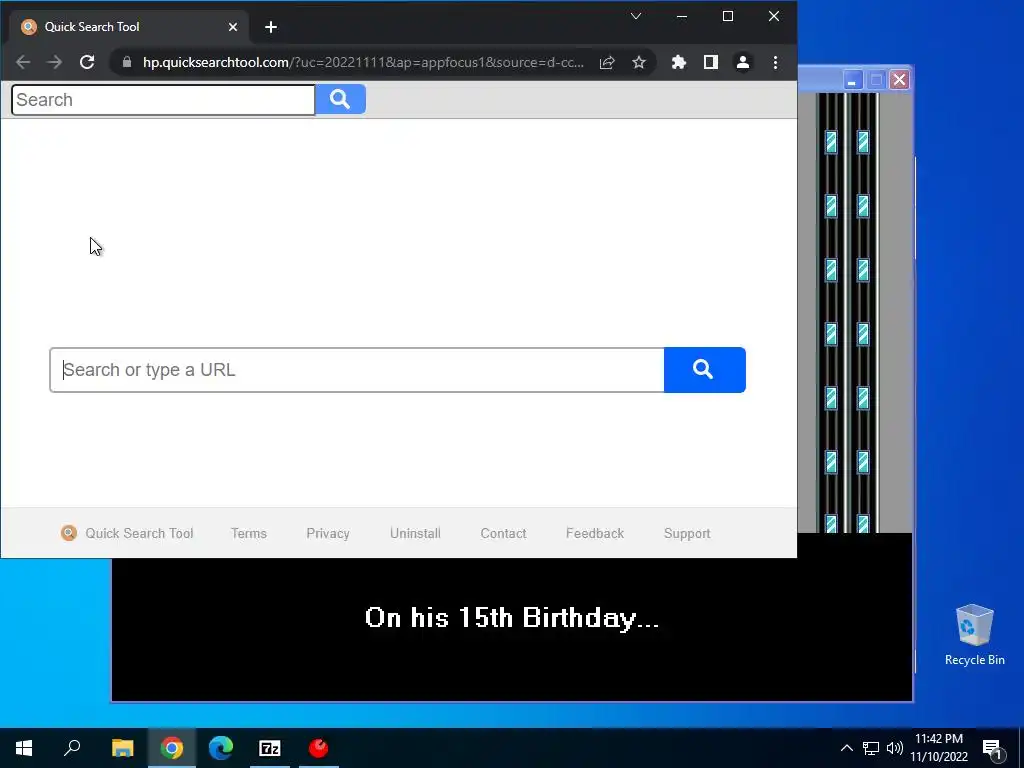Image resolution: width=1024 pixels, height=768 pixels.
Task: Go back using the browser back arrow
Action: [23, 62]
